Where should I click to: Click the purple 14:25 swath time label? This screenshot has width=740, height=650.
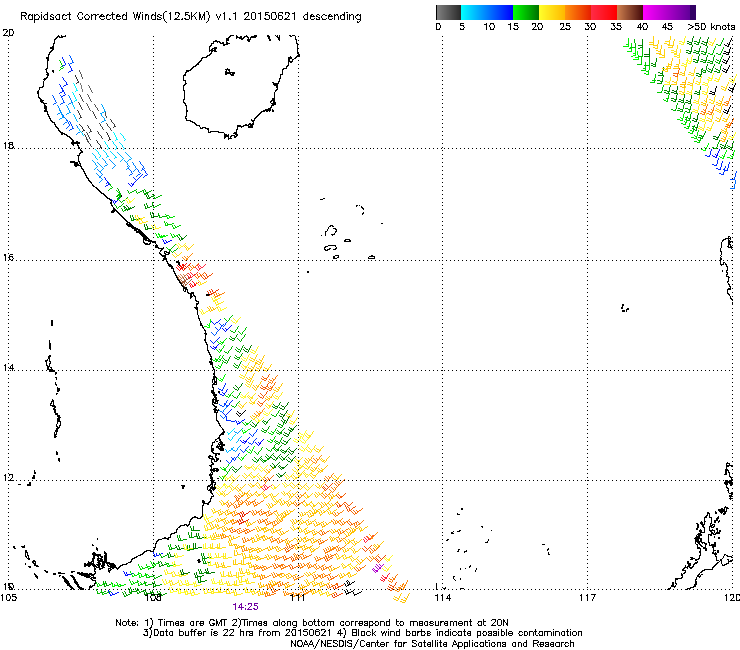click(245, 607)
